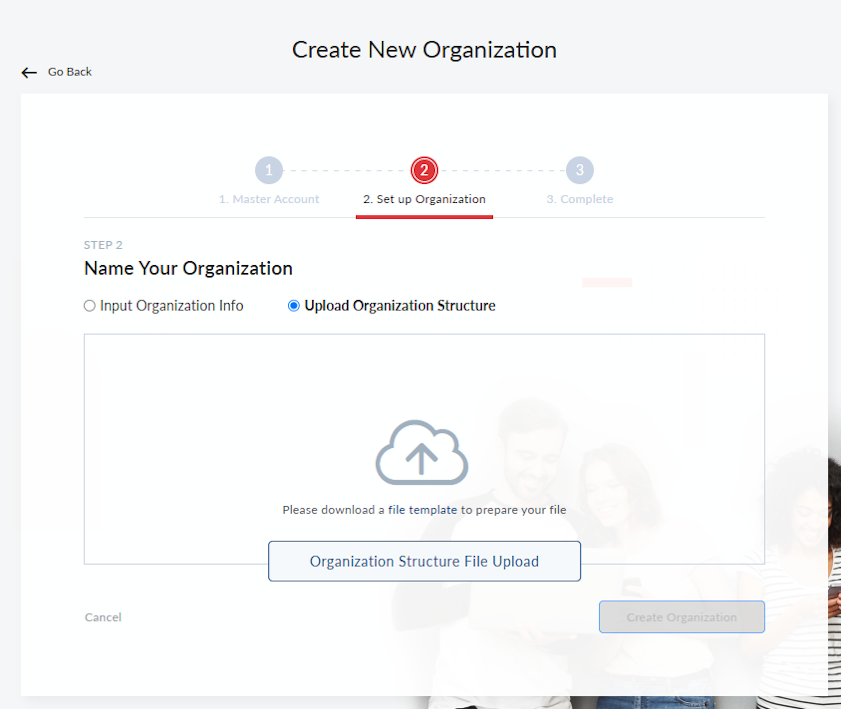This screenshot has height=709, width=841.
Task: Click the Go Back text label
Action: pos(69,71)
